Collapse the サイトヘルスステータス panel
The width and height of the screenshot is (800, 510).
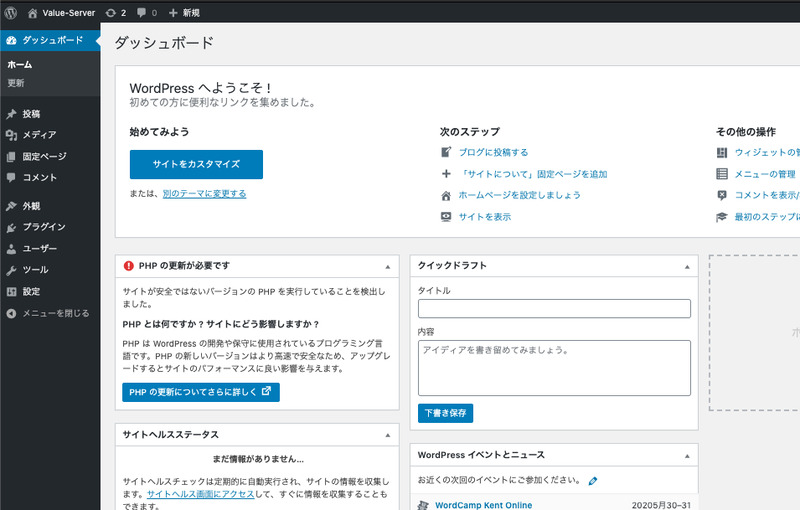click(x=387, y=435)
